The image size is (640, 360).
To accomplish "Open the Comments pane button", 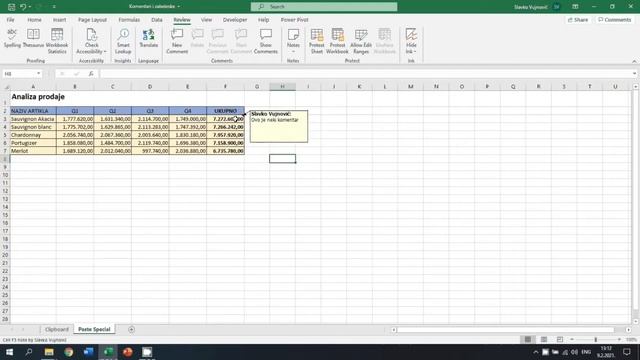I will (x=614, y=20).
